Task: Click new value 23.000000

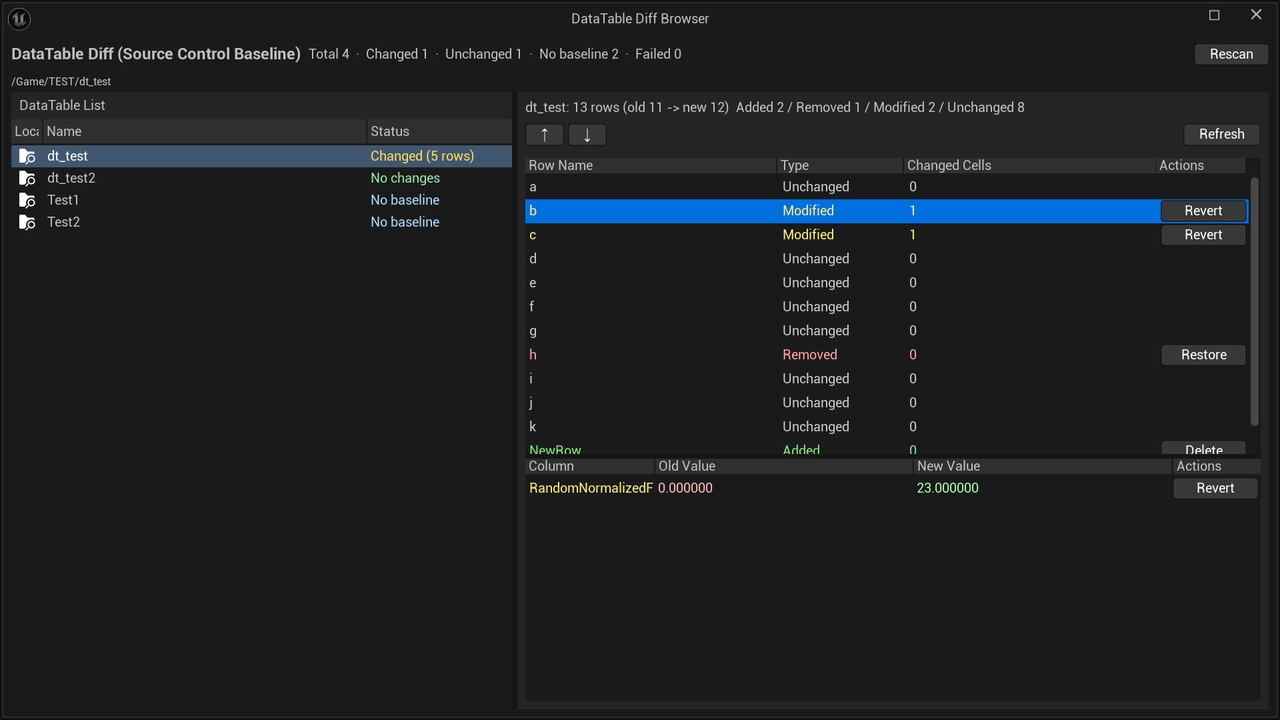Action: 947,488
